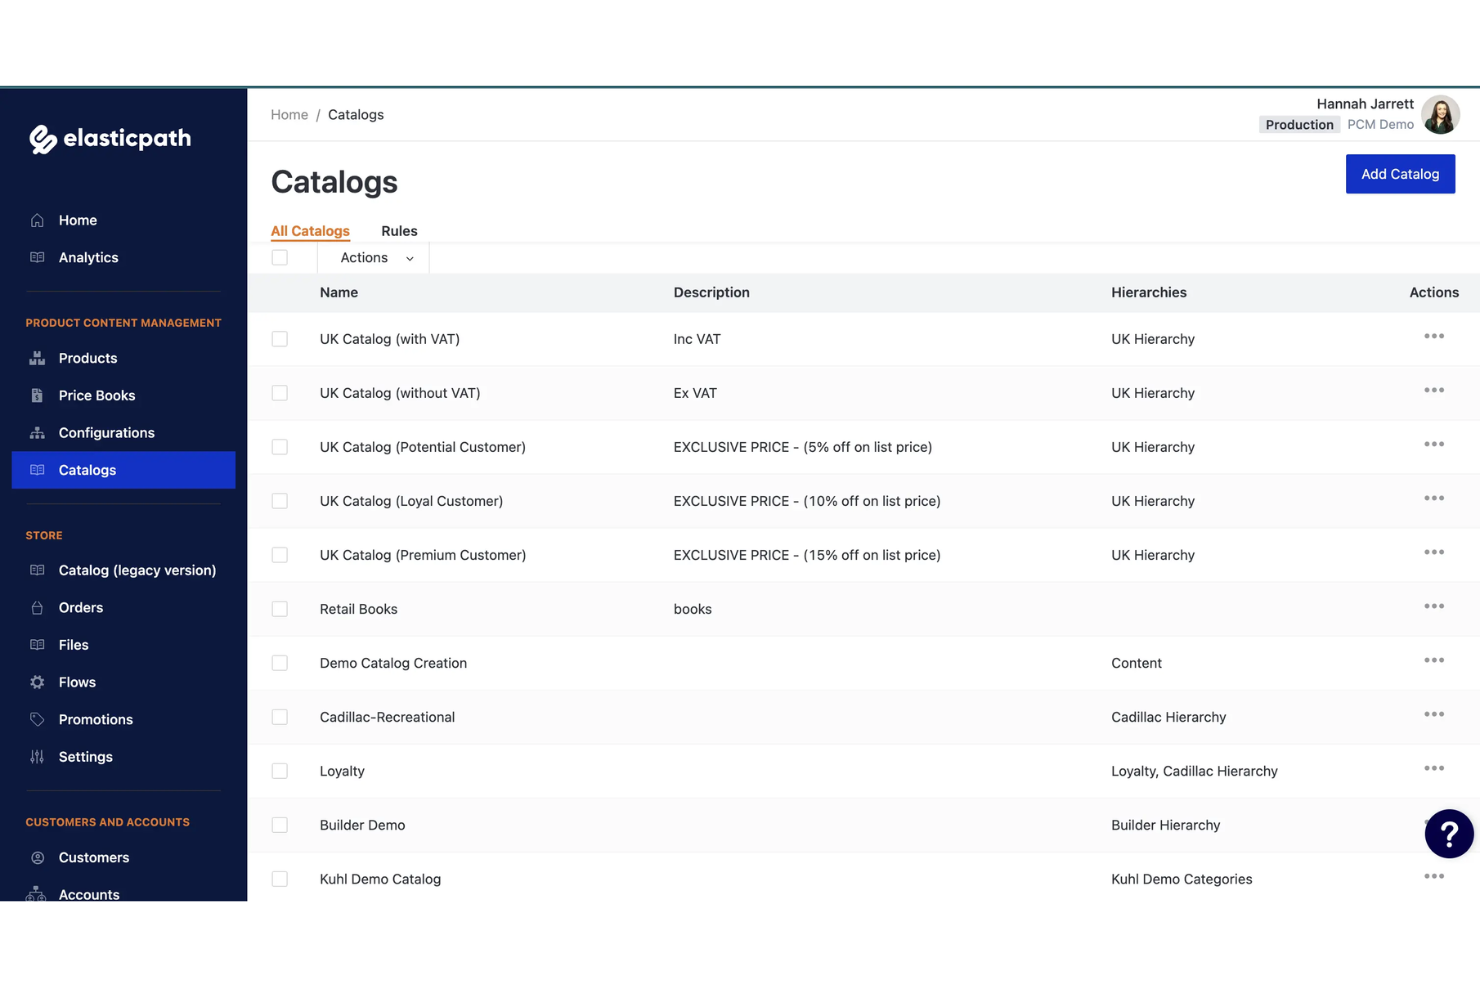Open the Promotions section
Viewport: 1480px width, 987px height.
coord(95,719)
